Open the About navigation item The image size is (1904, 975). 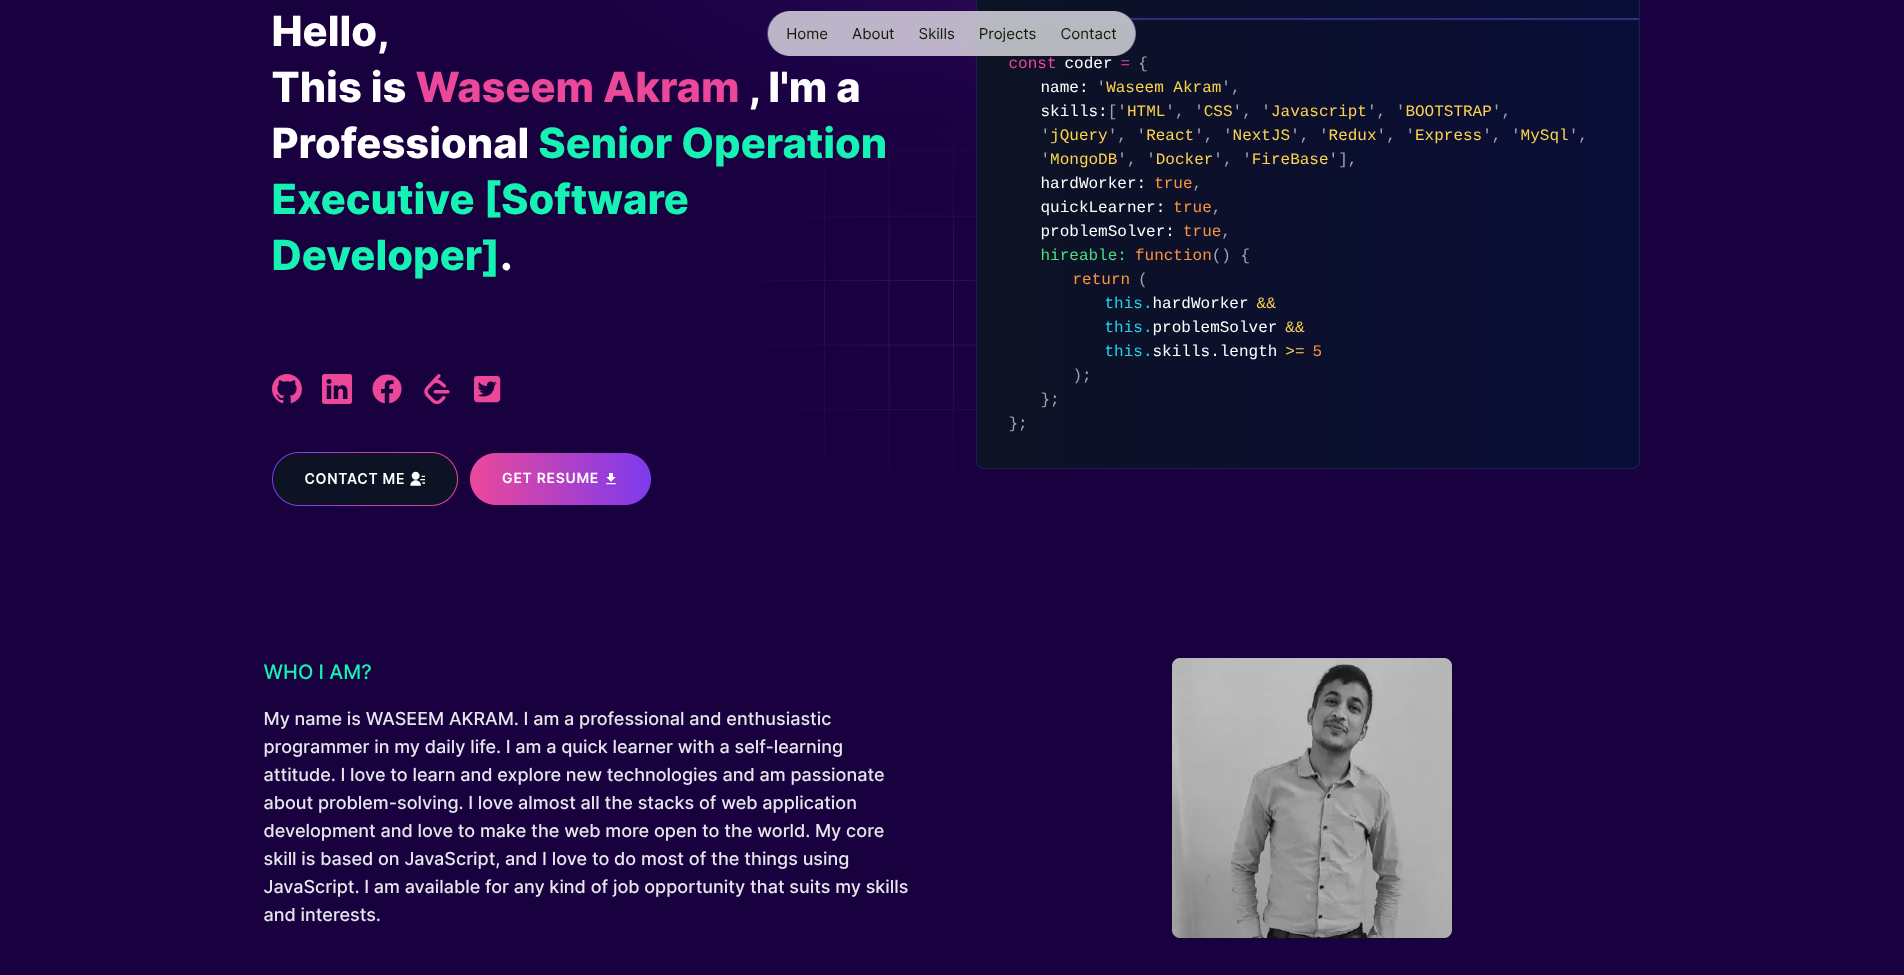pyautogui.click(x=872, y=33)
